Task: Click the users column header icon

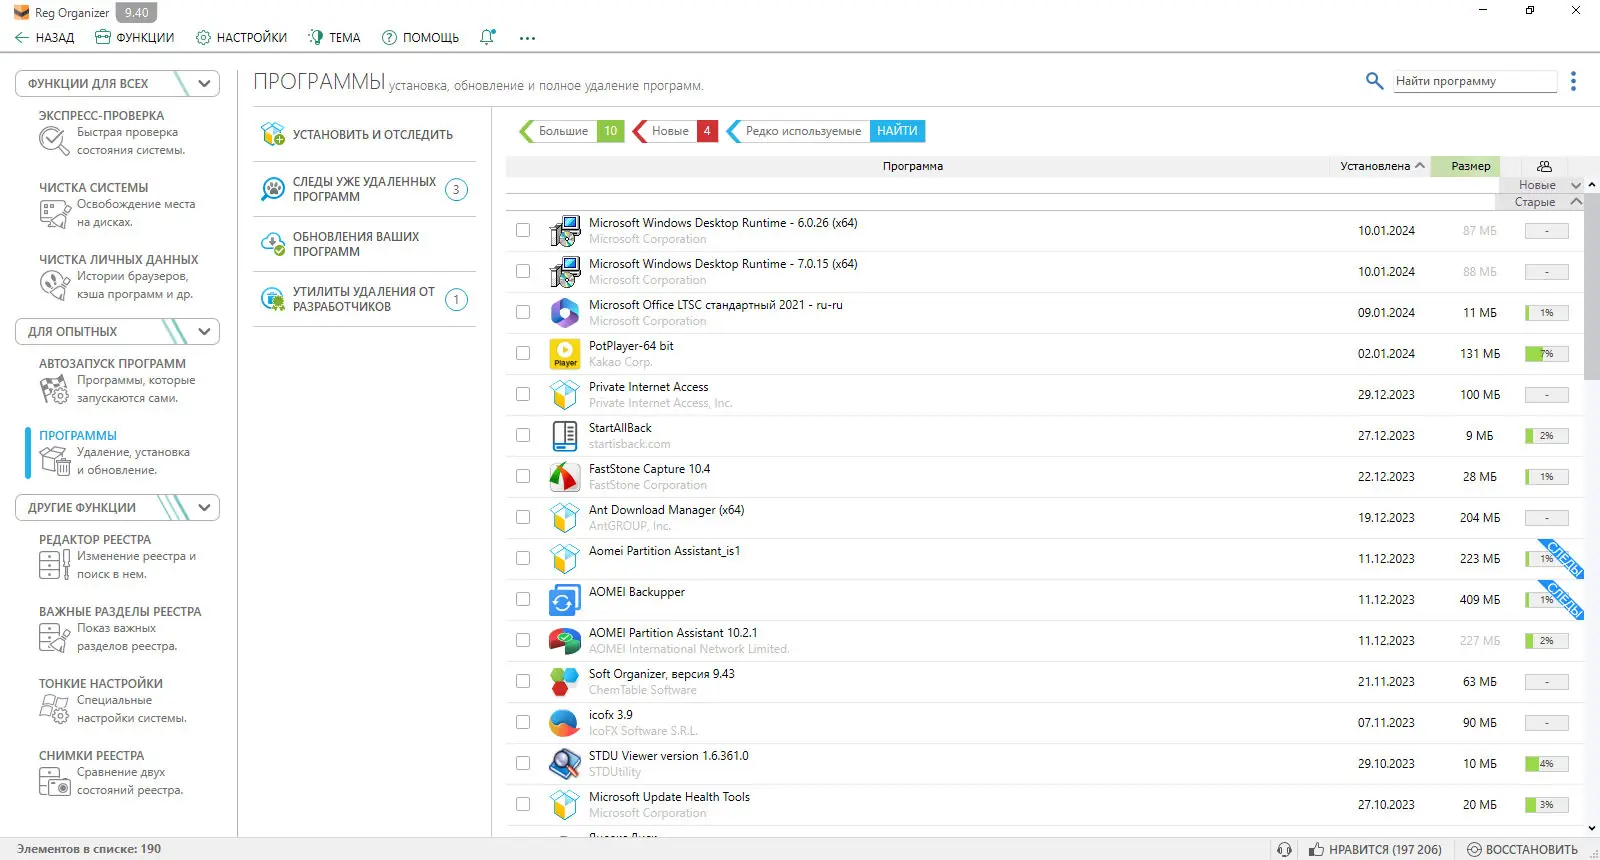Action: click(x=1544, y=166)
